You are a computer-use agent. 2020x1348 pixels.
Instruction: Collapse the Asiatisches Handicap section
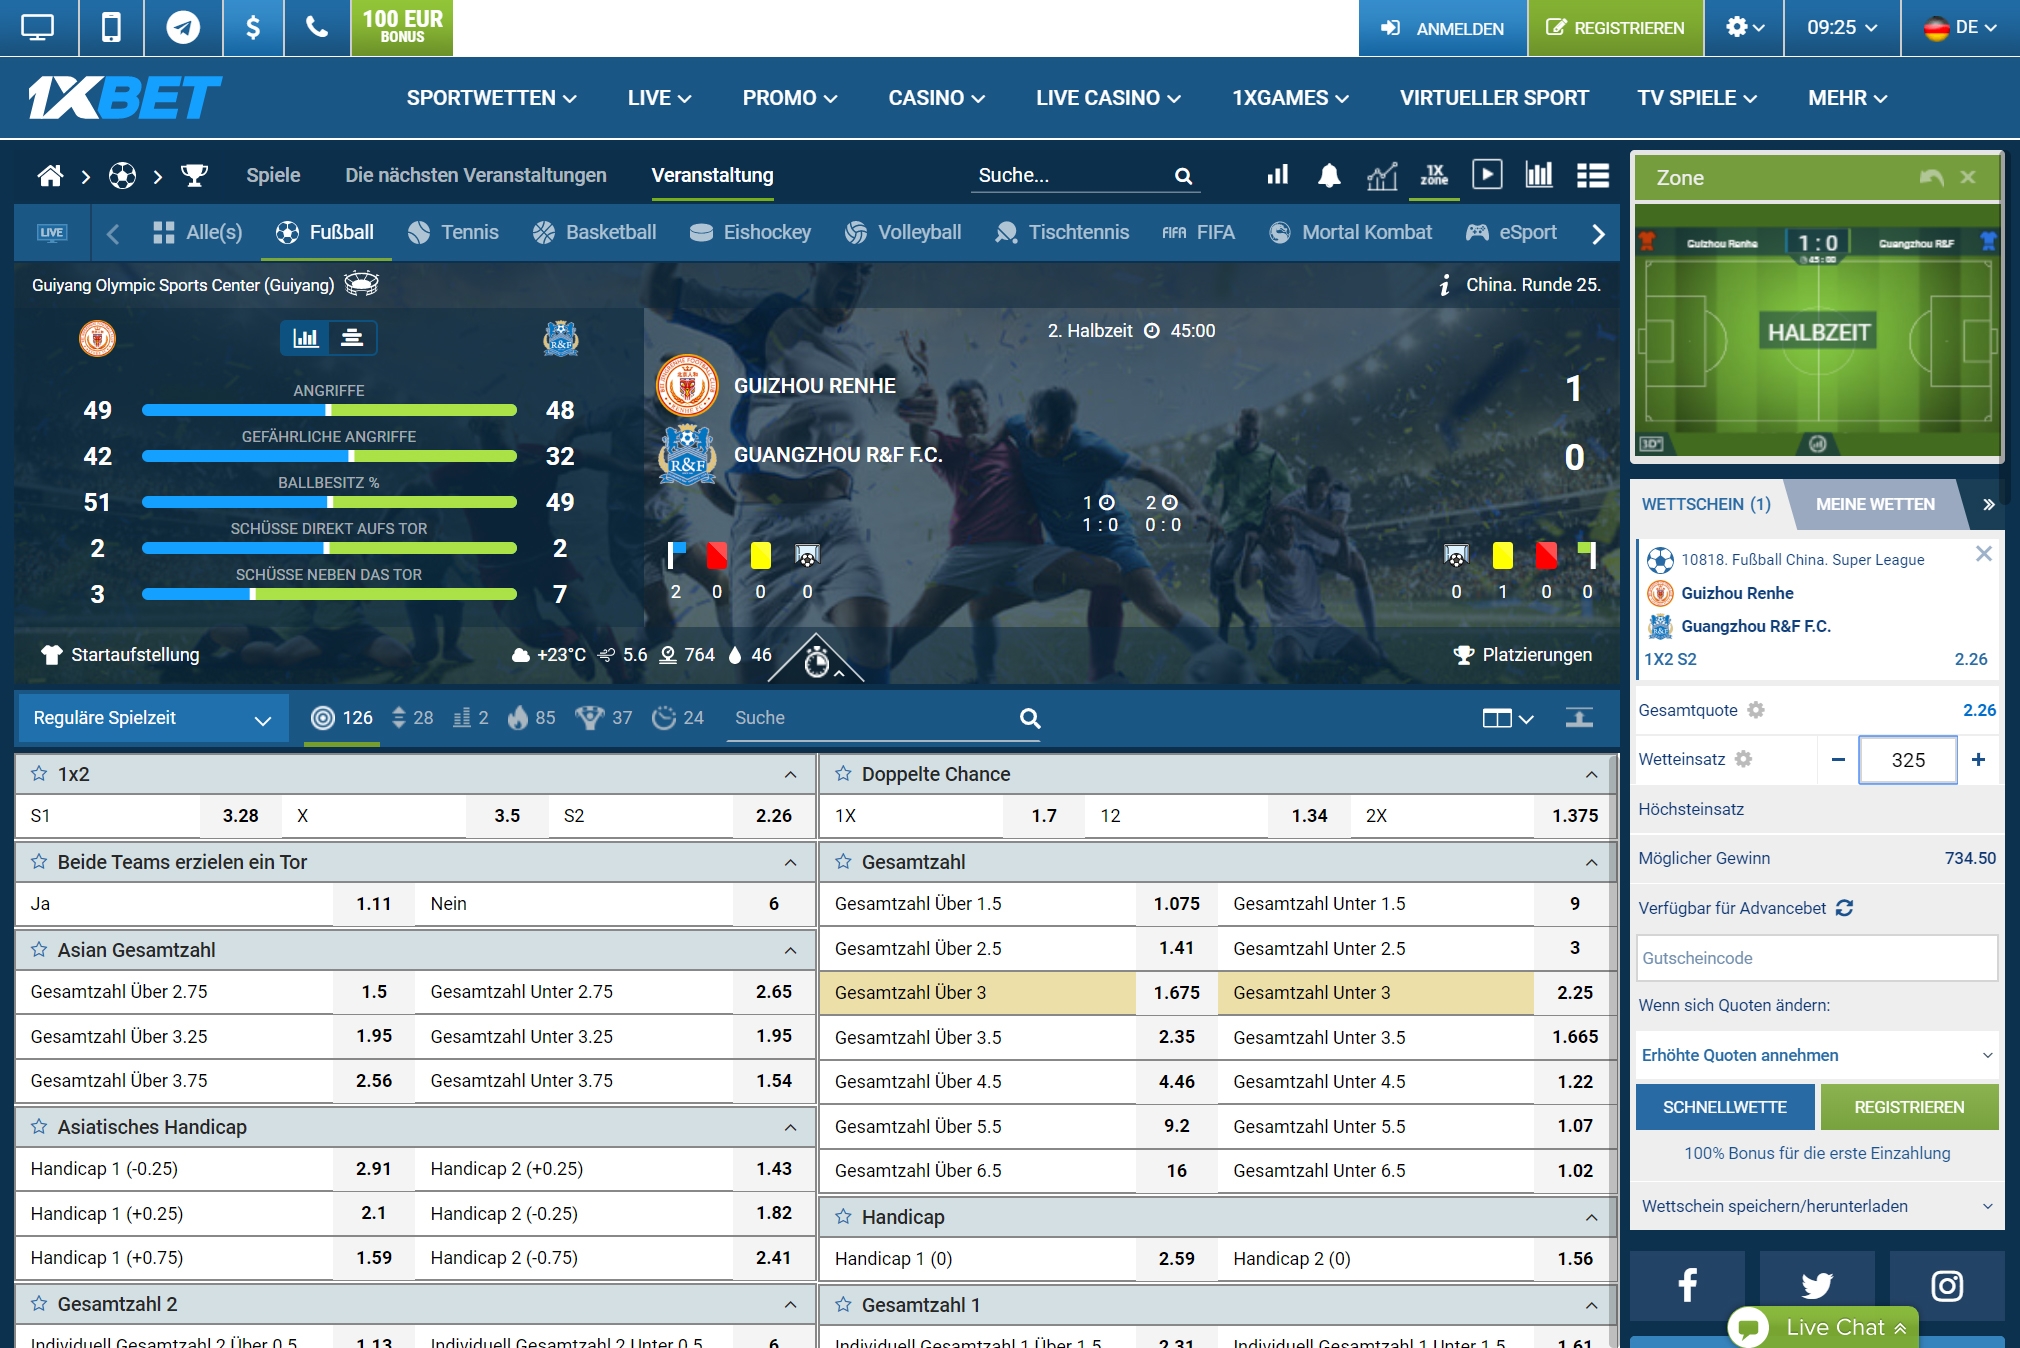[790, 1127]
